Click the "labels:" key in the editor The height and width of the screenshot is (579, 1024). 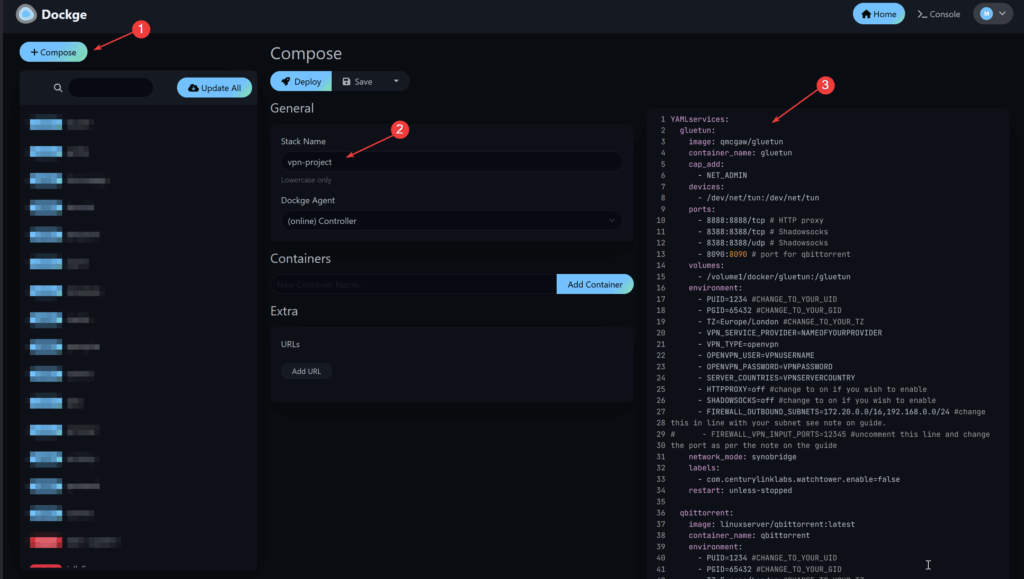pos(704,468)
